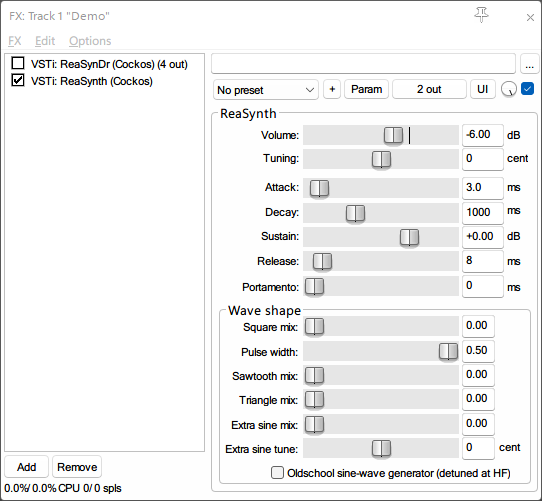Toggle the UI button
The width and height of the screenshot is (542, 501).
click(483, 89)
